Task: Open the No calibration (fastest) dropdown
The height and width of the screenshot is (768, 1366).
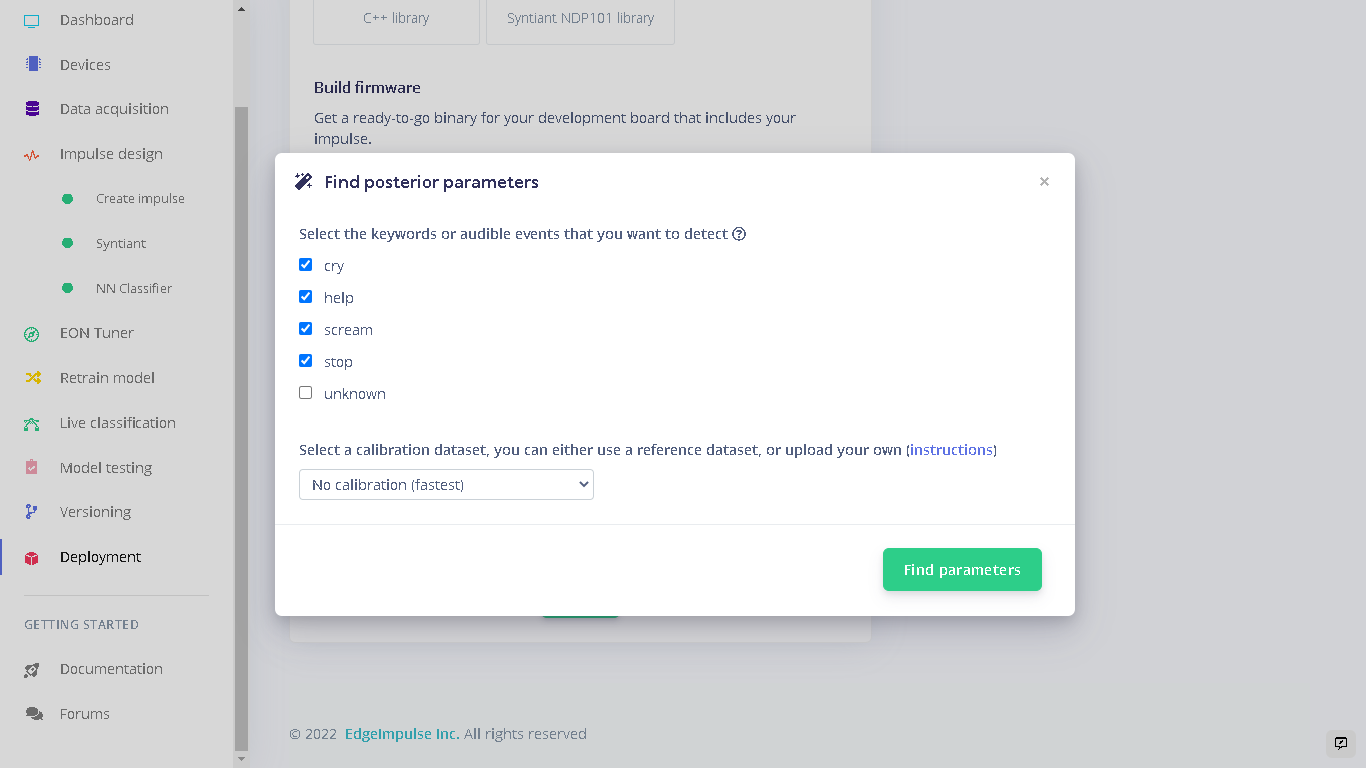Action: point(446,485)
